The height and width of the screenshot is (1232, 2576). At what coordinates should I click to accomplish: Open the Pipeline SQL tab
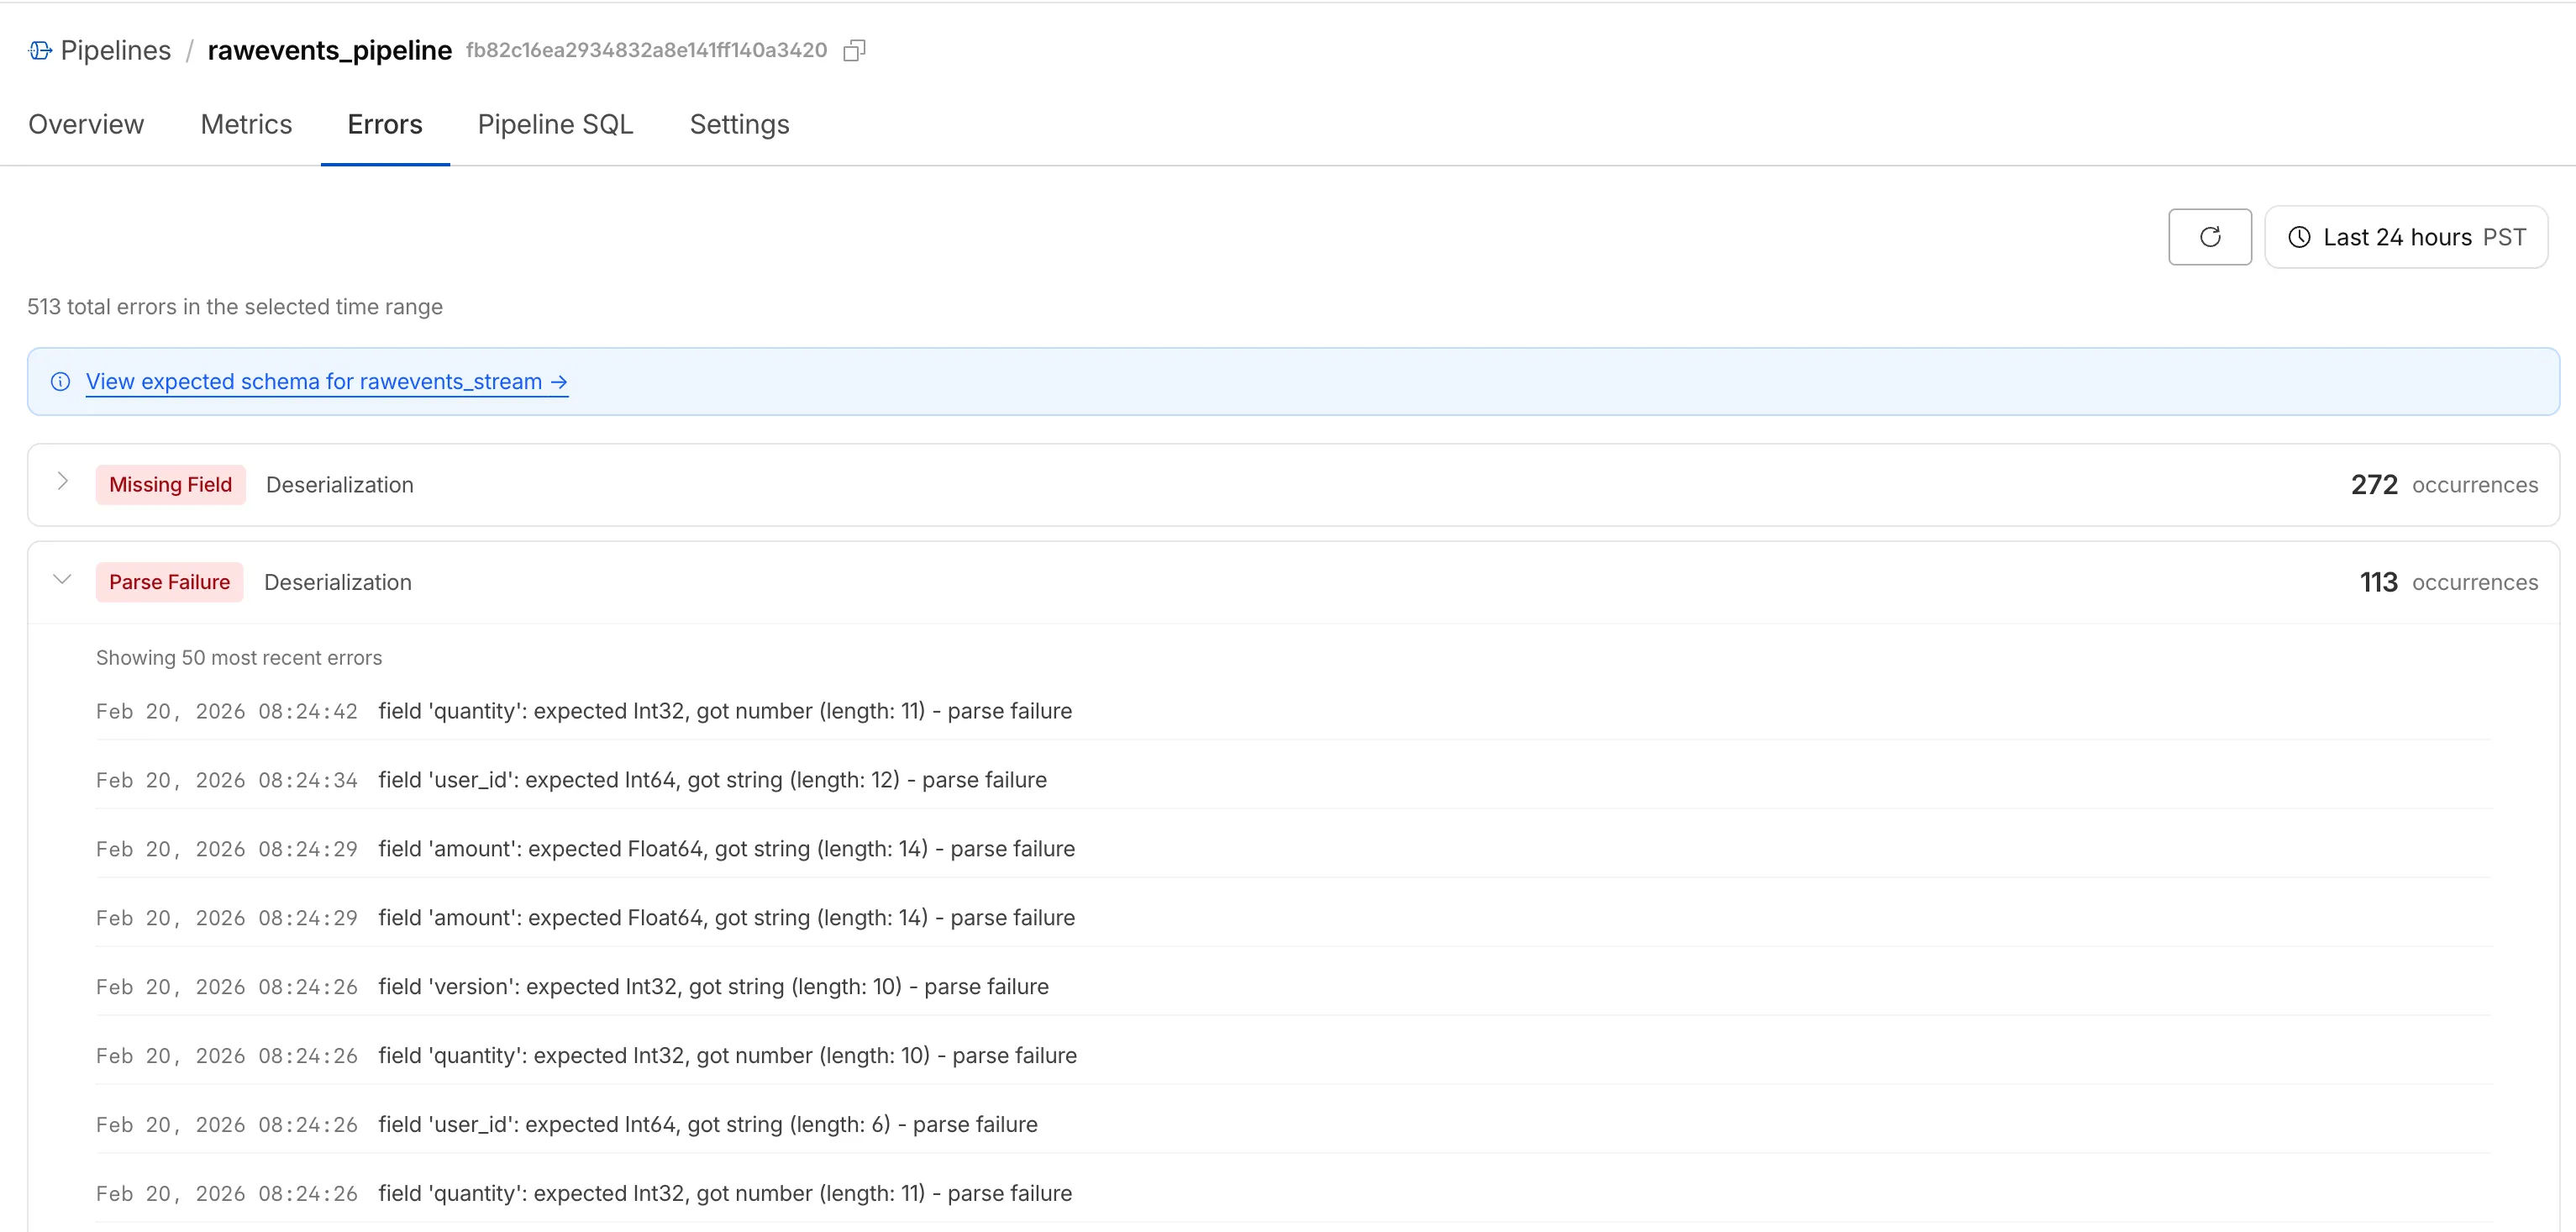(556, 124)
